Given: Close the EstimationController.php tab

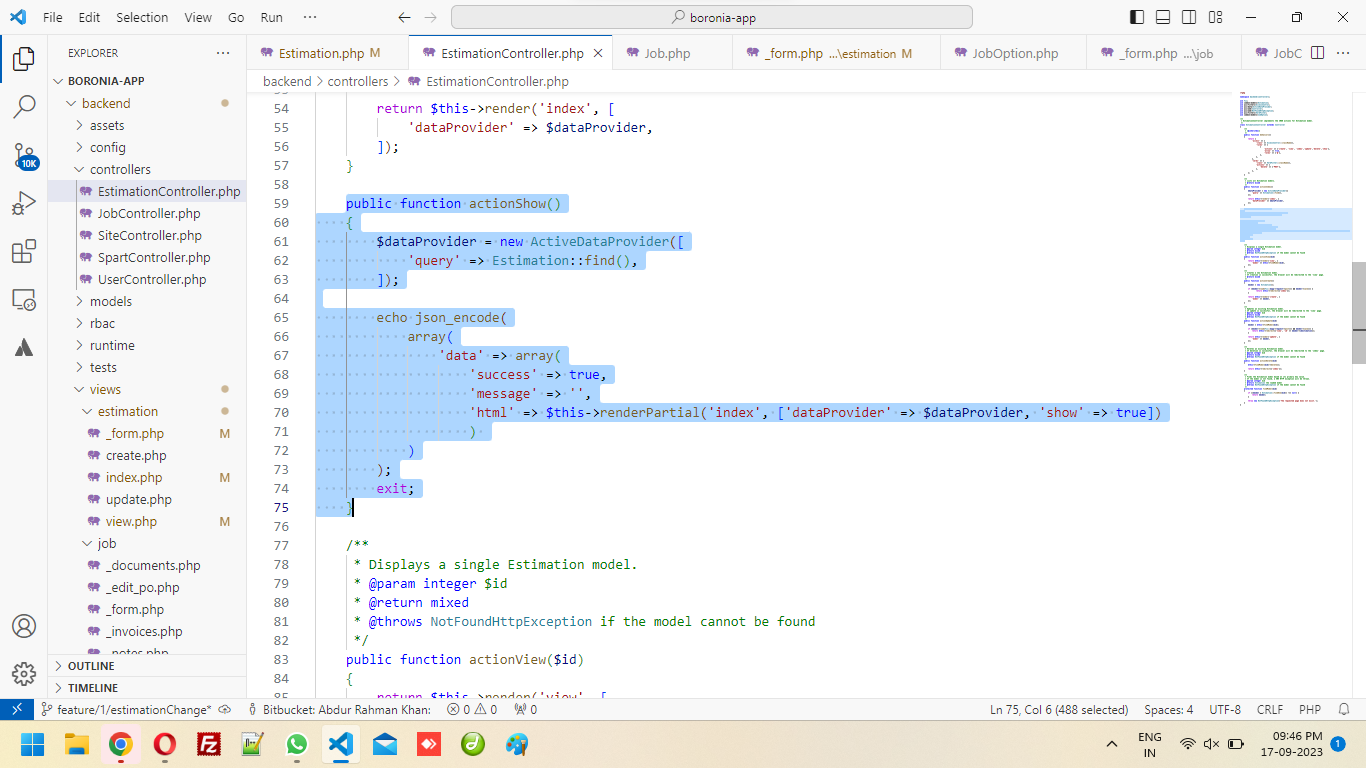Looking at the screenshot, I should pyautogui.click(x=598, y=53).
